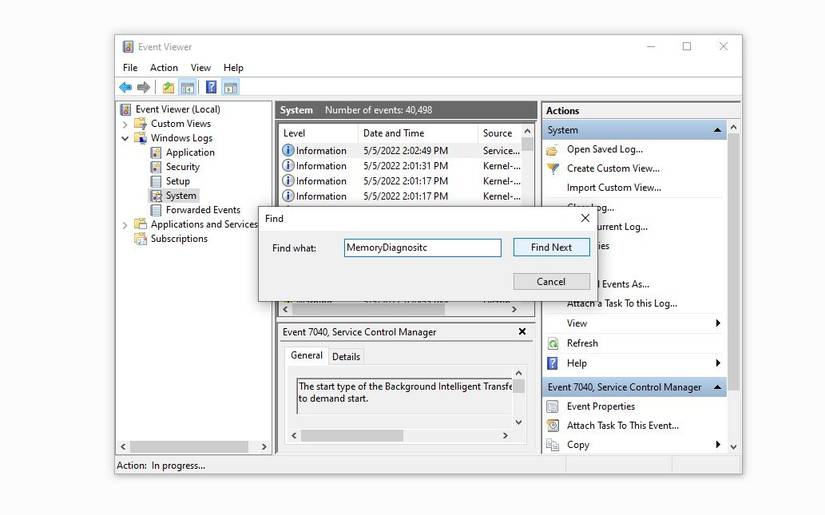Click the Create Custom View filter icon
The width and height of the screenshot is (825, 515).
tap(552, 168)
